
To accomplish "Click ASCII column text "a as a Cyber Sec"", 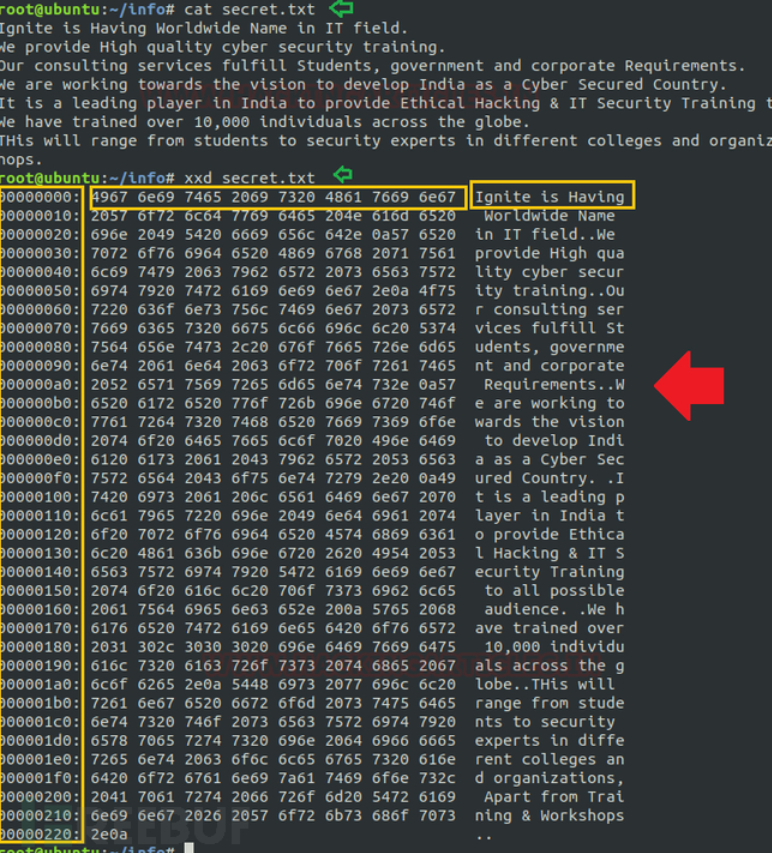I will coord(549,459).
